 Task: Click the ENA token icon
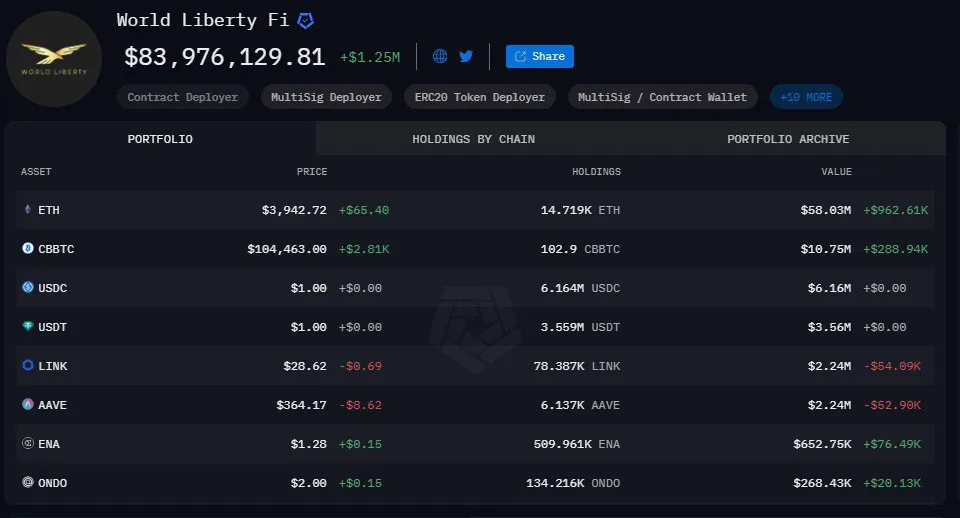click(27, 444)
